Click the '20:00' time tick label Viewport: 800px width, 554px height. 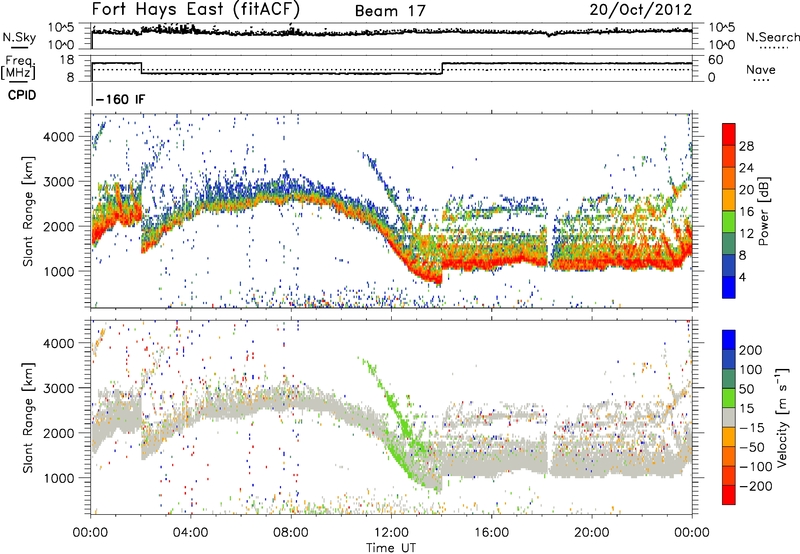pos(592,533)
